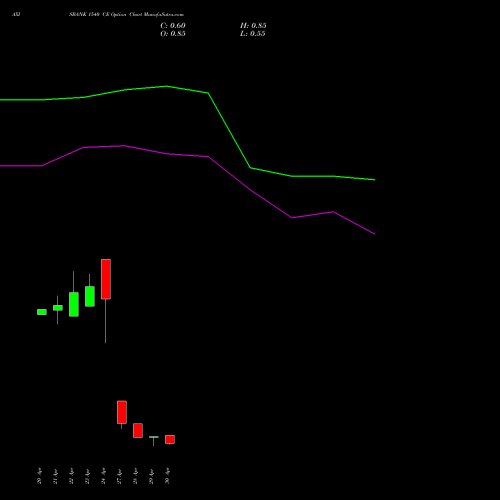Click the '30 Apr' date axis label

pyautogui.click(x=167, y=476)
